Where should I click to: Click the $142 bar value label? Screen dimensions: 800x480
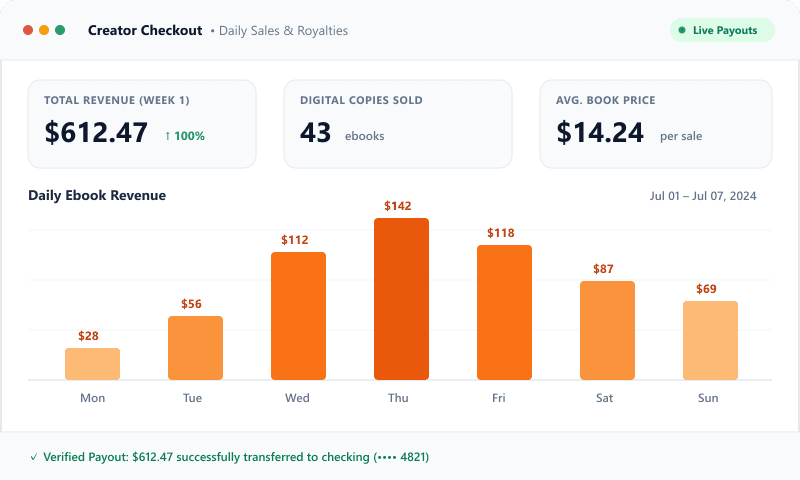(397, 206)
